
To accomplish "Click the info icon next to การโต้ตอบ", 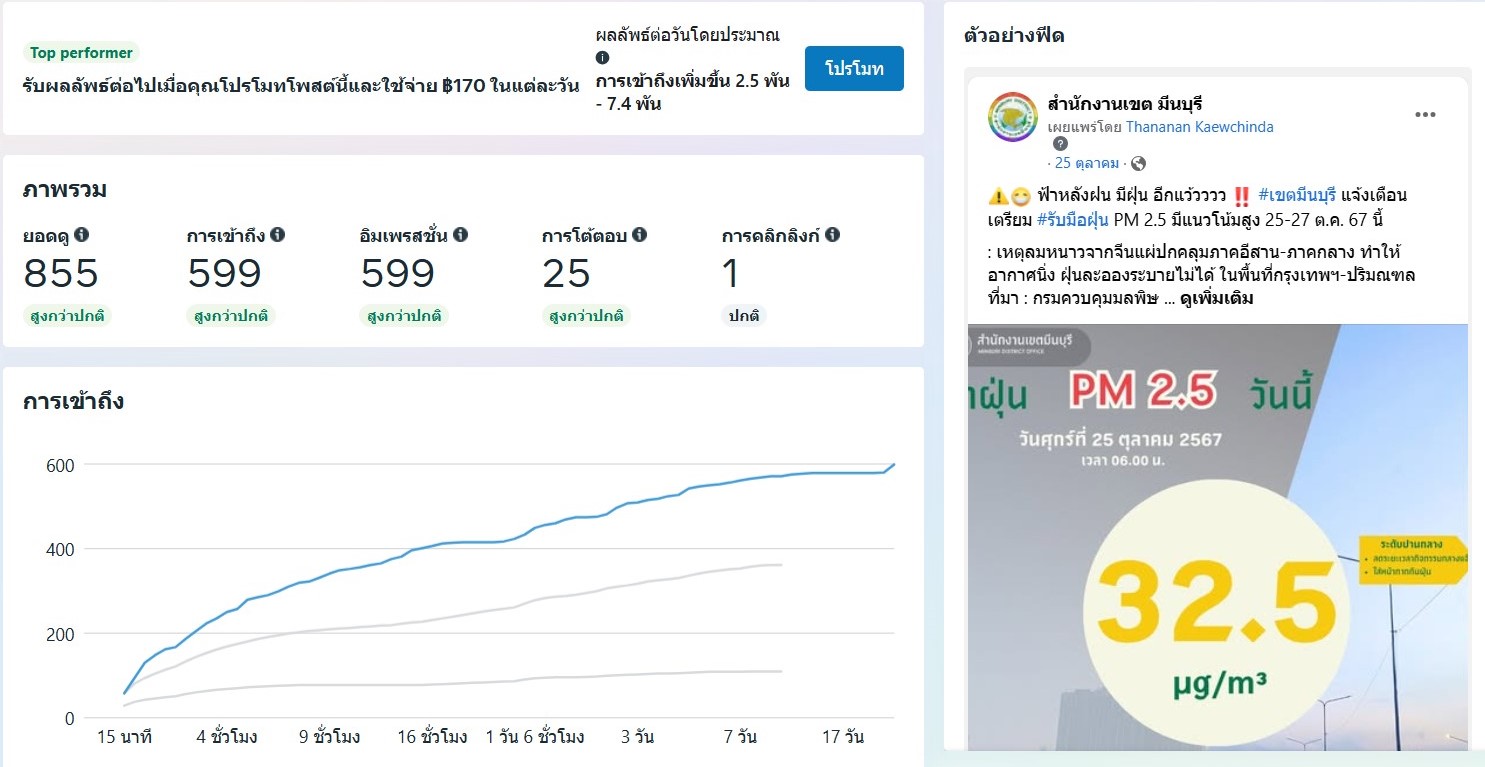I will click(640, 235).
